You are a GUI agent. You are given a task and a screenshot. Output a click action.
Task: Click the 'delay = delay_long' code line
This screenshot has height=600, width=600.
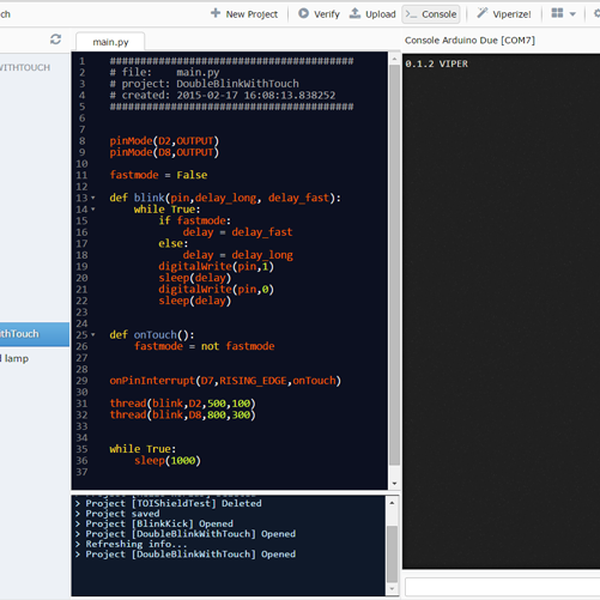238,255
